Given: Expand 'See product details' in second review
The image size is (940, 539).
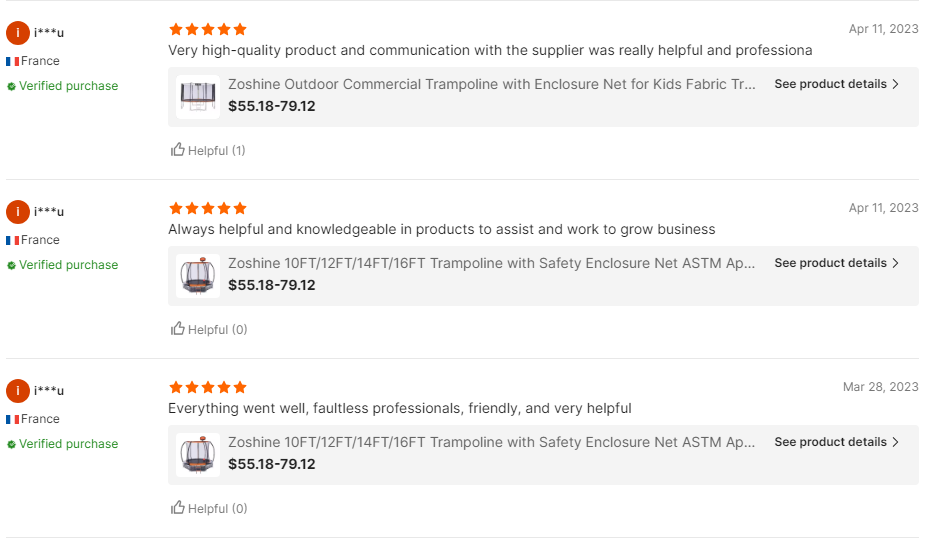Looking at the screenshot, I should click(x=836, y=263).
